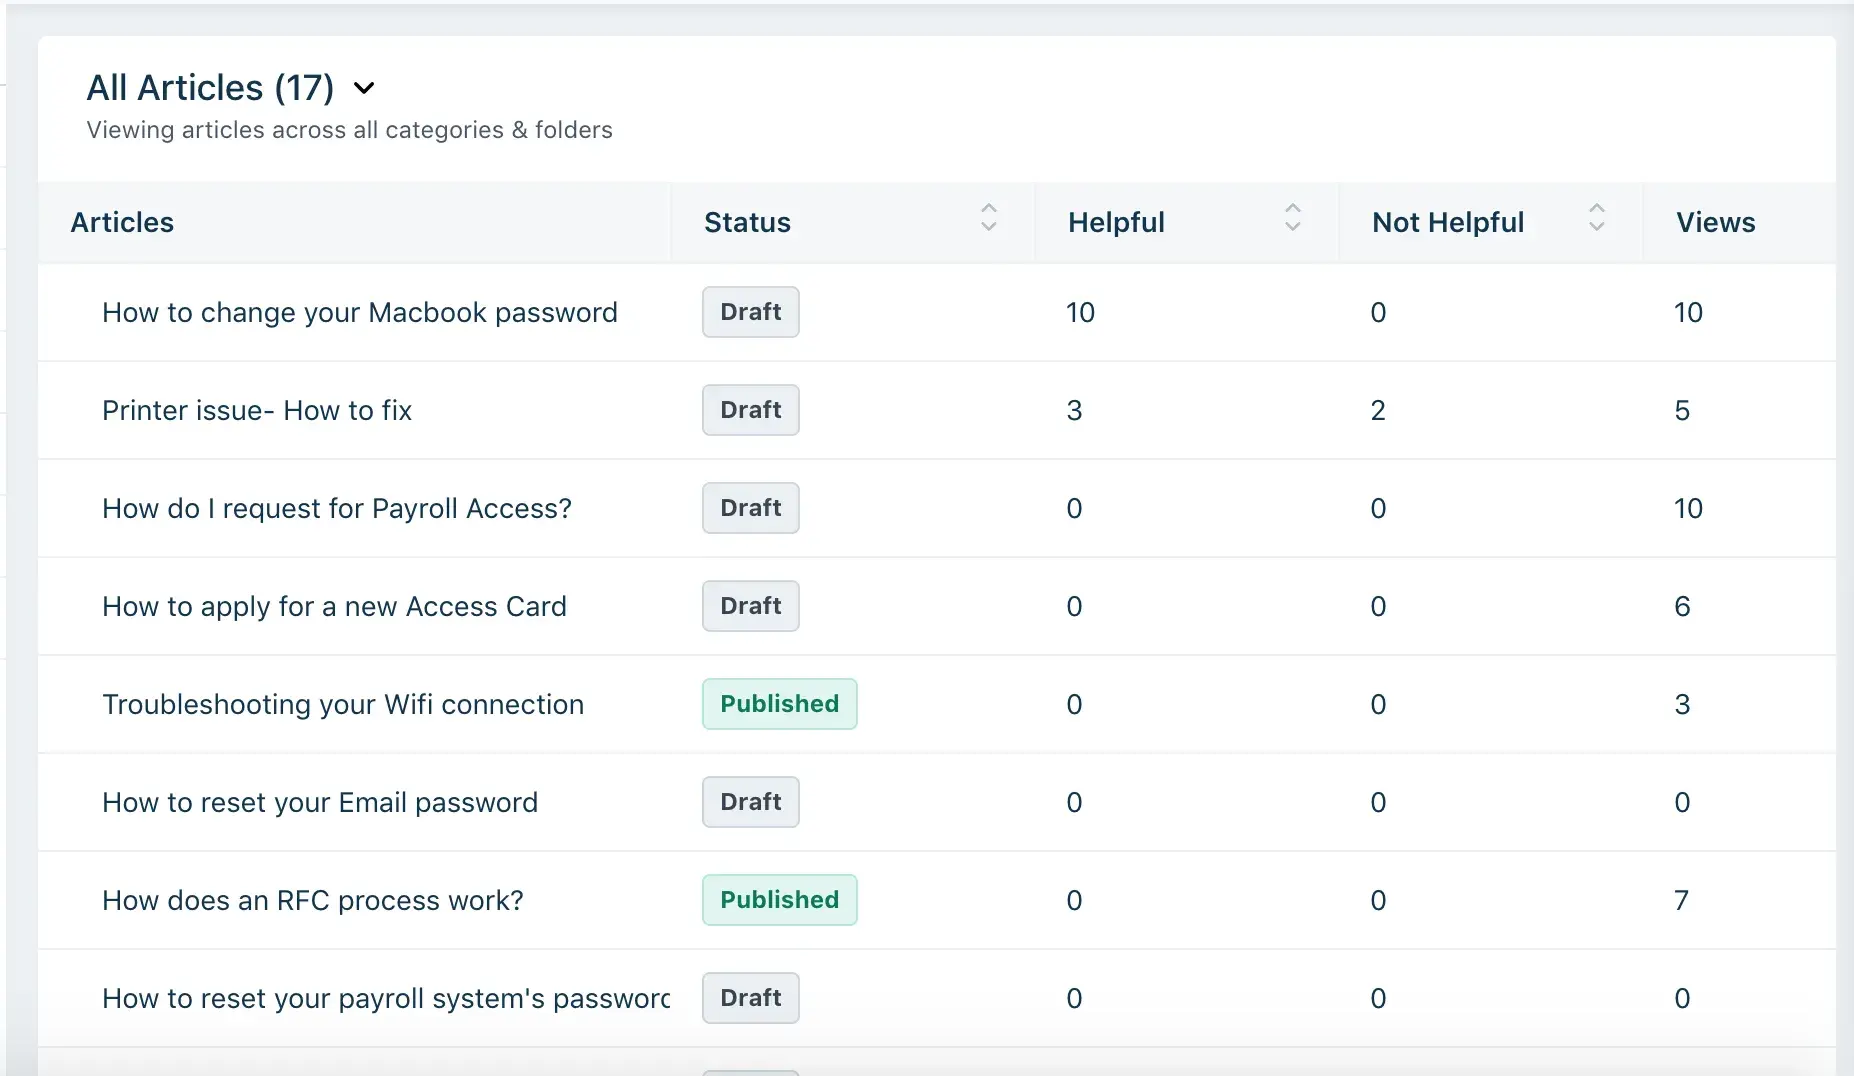
Task: Click the Draft badge on How do I request for Payroll Access?
Action: (x=750, y=507)
